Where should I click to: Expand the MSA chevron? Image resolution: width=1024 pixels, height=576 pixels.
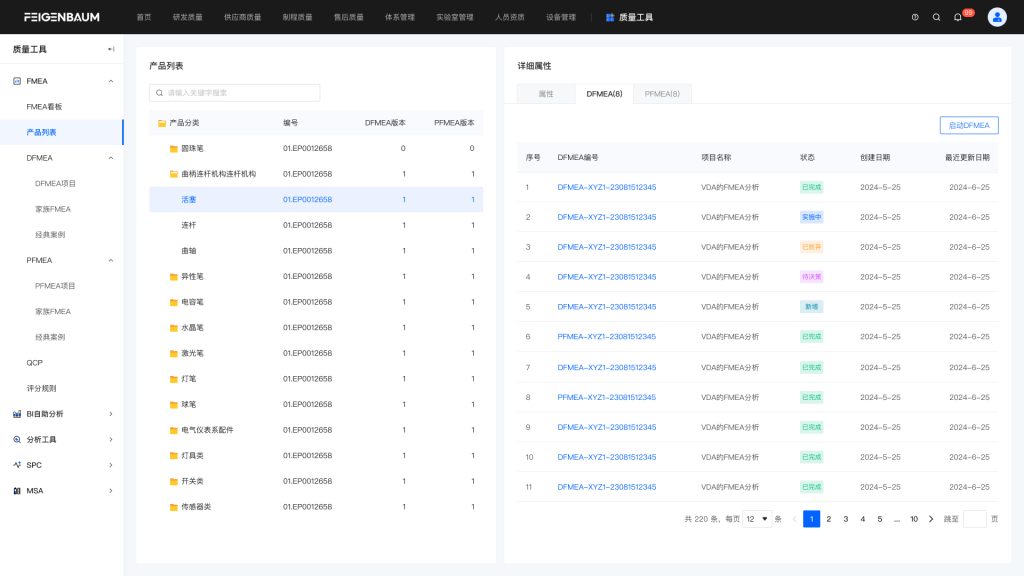pyautogui.click(x=111, y=490)
